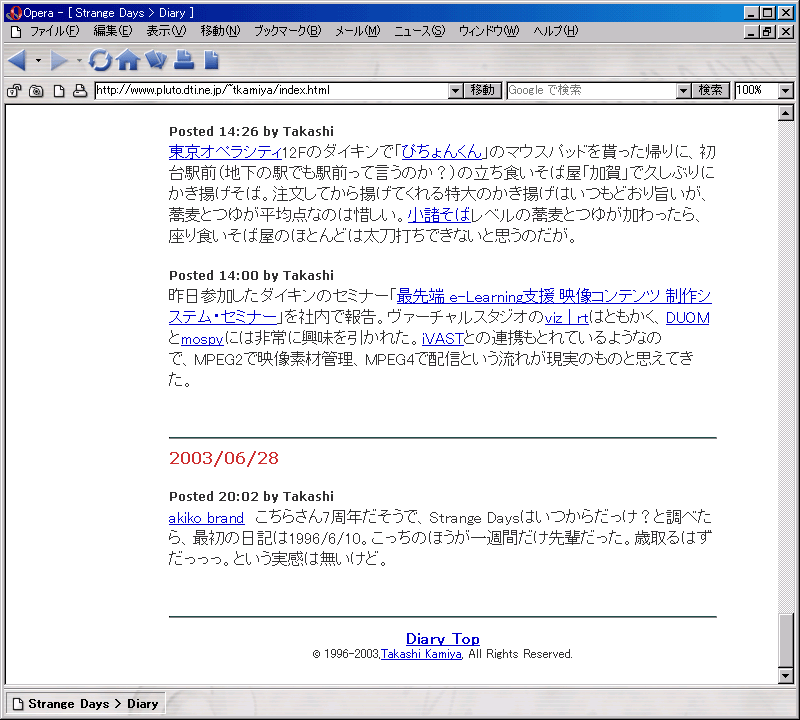Open the Forward button history dropdown arrow
800x720 pixels.
pos(79,61)
